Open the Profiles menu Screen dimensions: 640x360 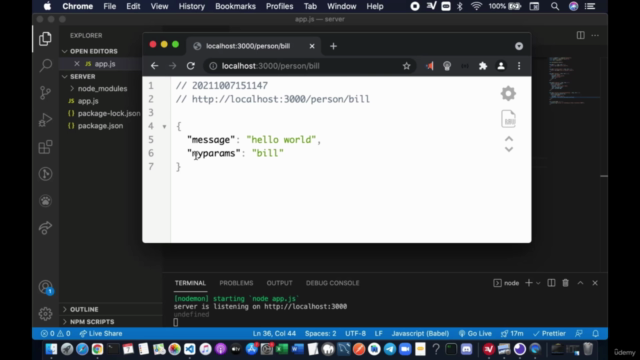[280, 6]
